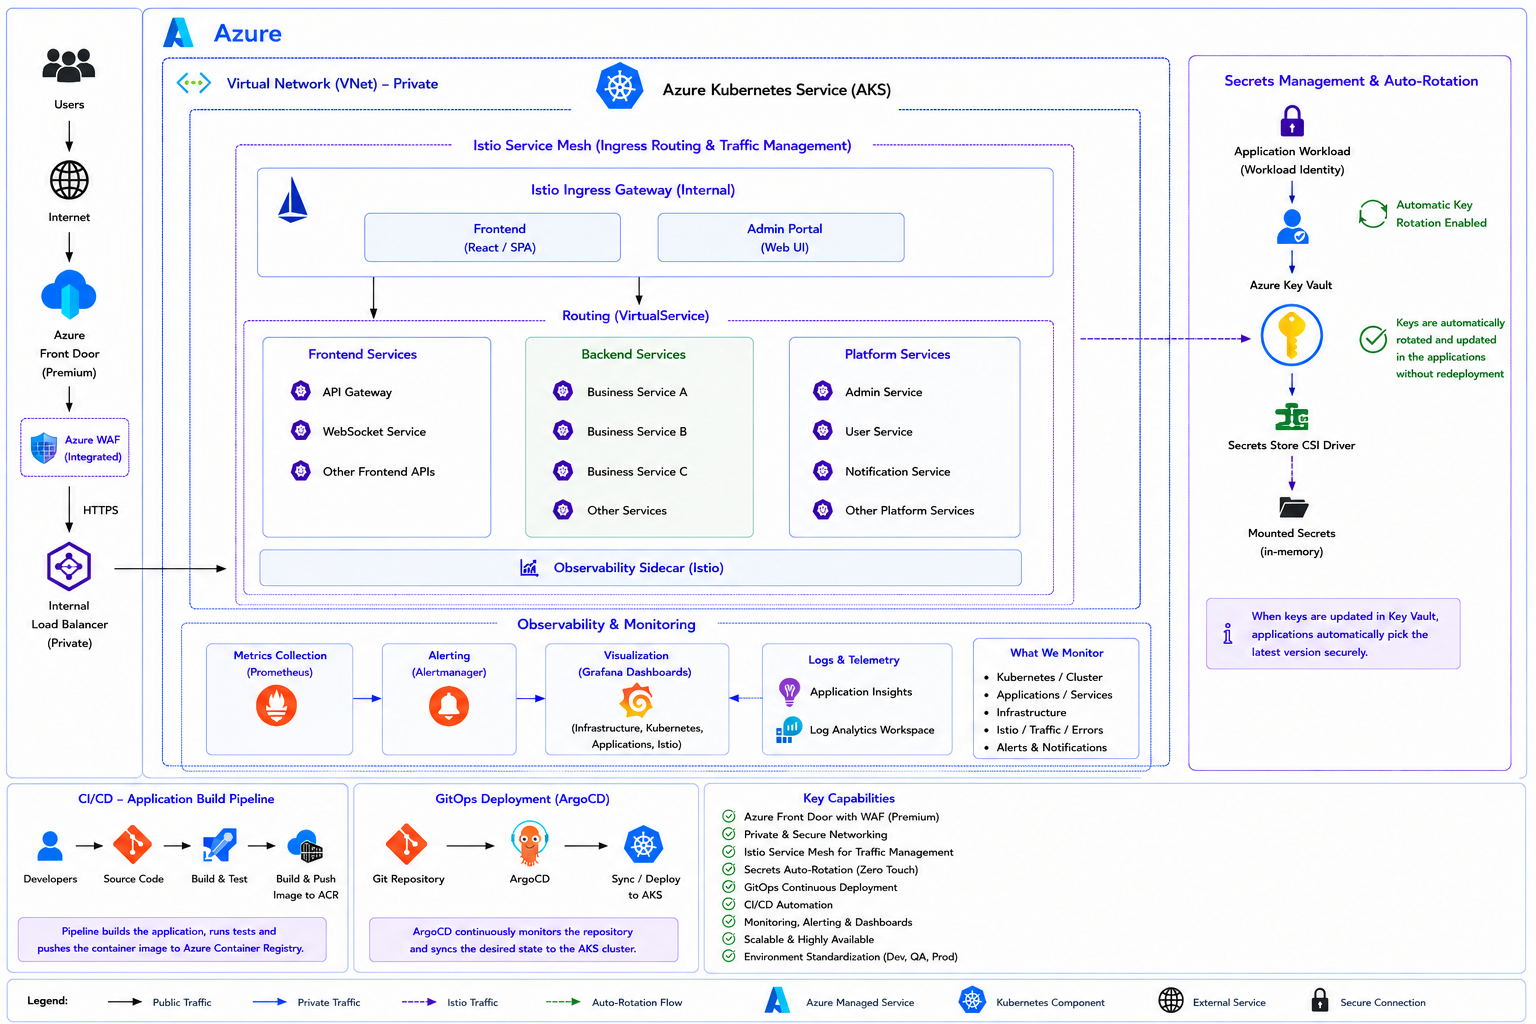Click the Automatic Key Rotation refresh icon
Viewport: 1536px width, 1024px height.
coord(1373,213)
